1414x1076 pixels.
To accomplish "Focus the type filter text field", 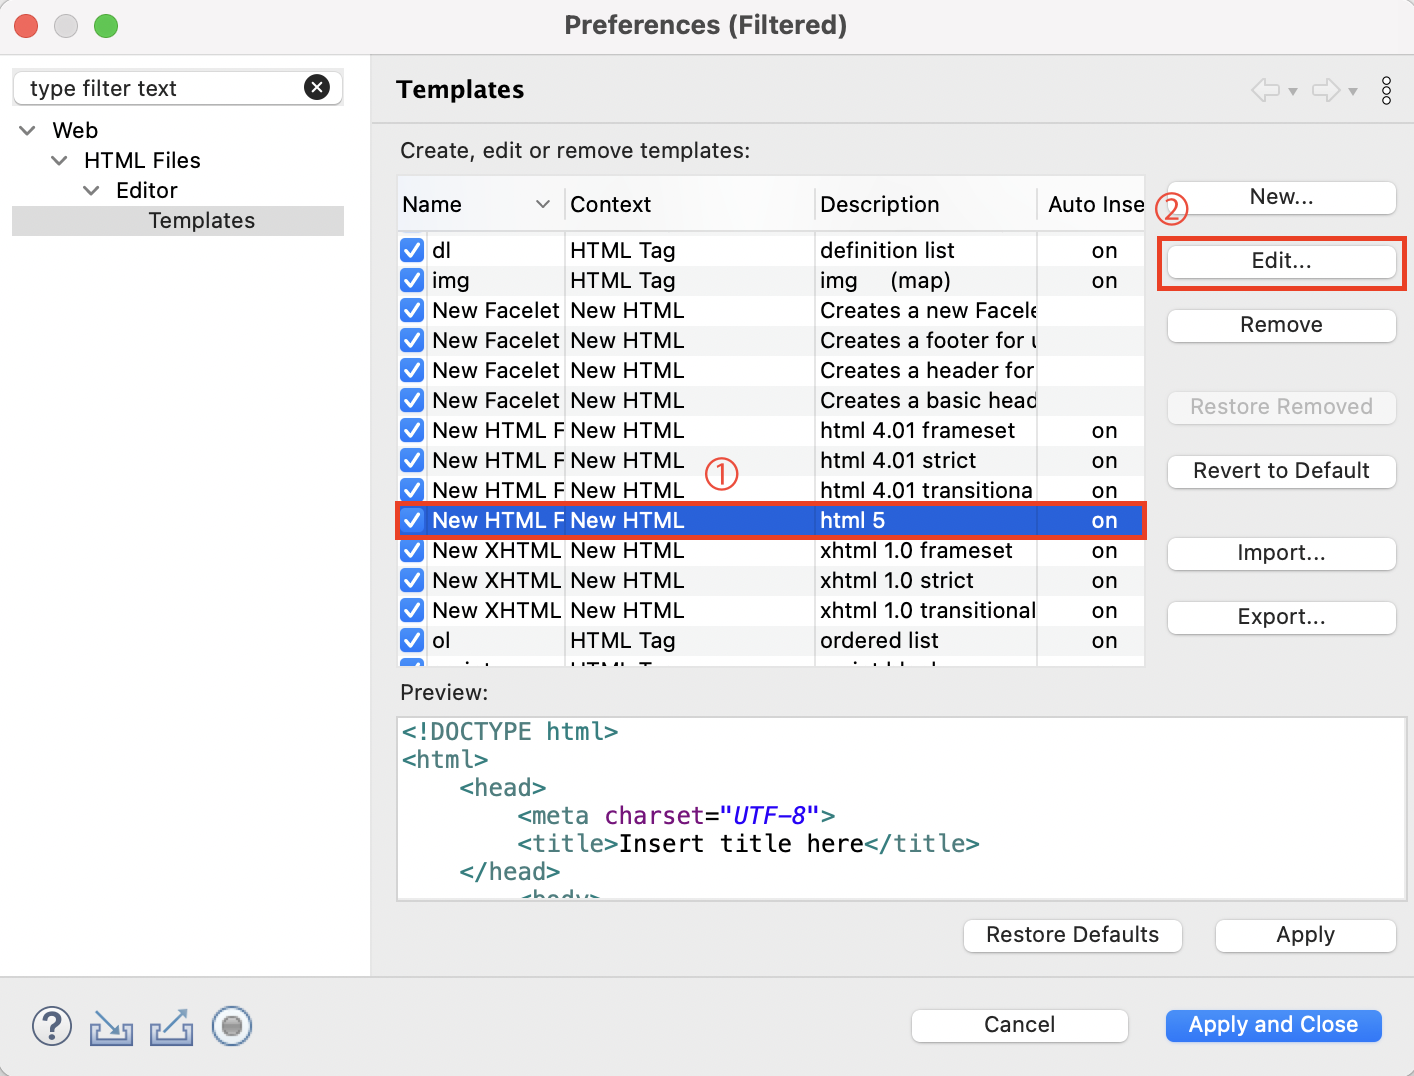I will [x=160, y=88].
